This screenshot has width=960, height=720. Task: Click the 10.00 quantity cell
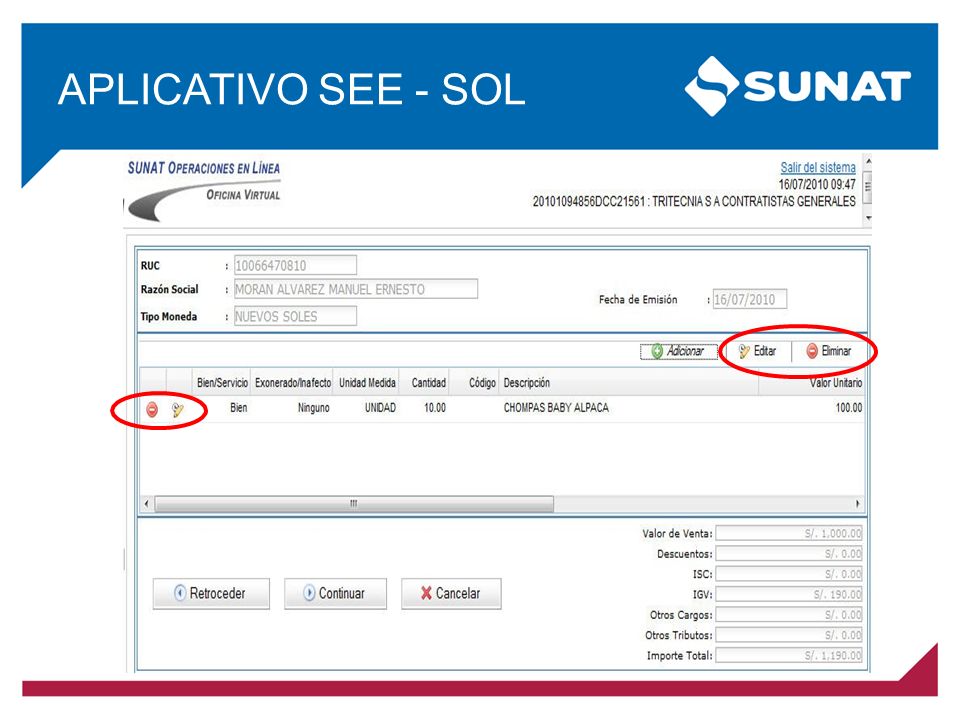click(x=435, y=408)
